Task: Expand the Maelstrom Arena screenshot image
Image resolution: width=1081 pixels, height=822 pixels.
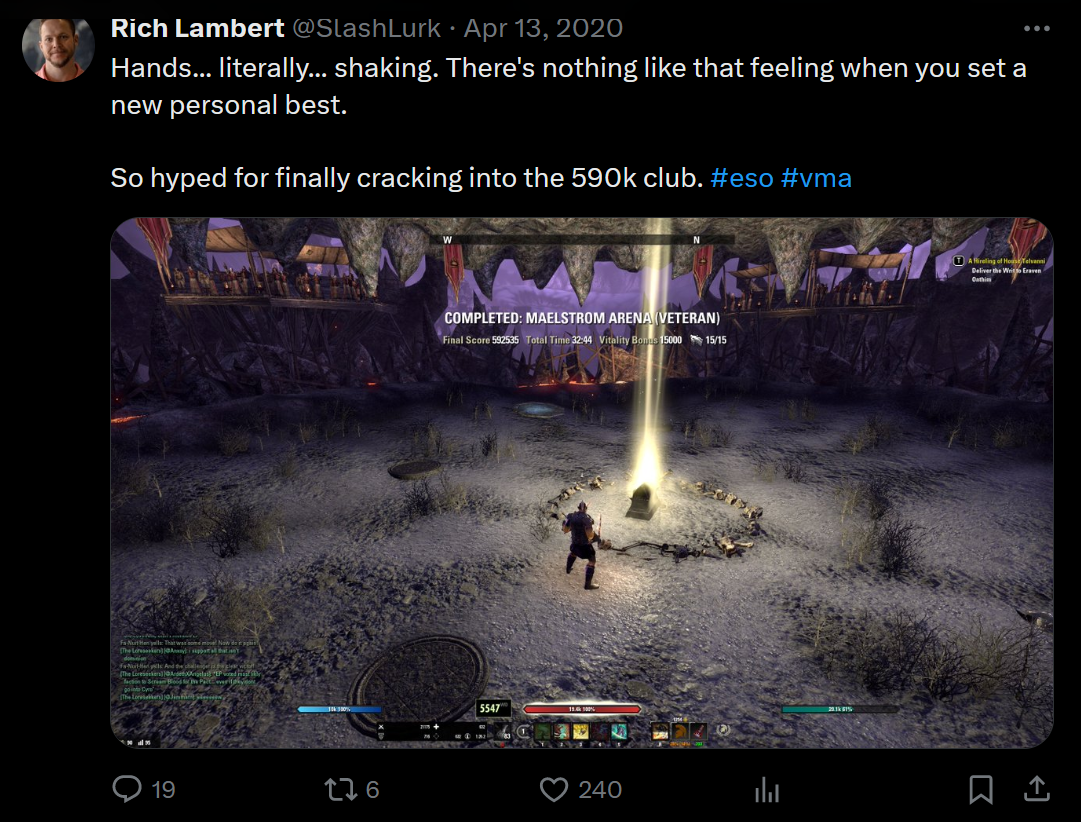Action: (582, 483)
